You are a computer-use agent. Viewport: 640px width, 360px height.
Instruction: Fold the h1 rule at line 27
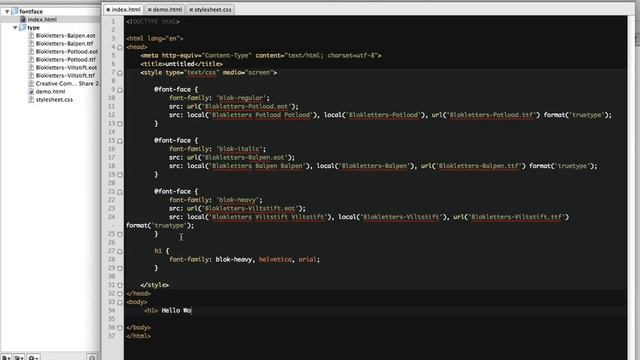(120, 251)
